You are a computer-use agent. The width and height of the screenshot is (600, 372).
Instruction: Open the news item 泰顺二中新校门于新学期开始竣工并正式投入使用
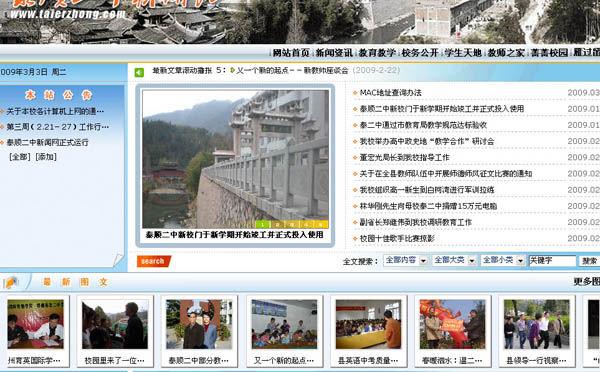click(x=442, y=109)
